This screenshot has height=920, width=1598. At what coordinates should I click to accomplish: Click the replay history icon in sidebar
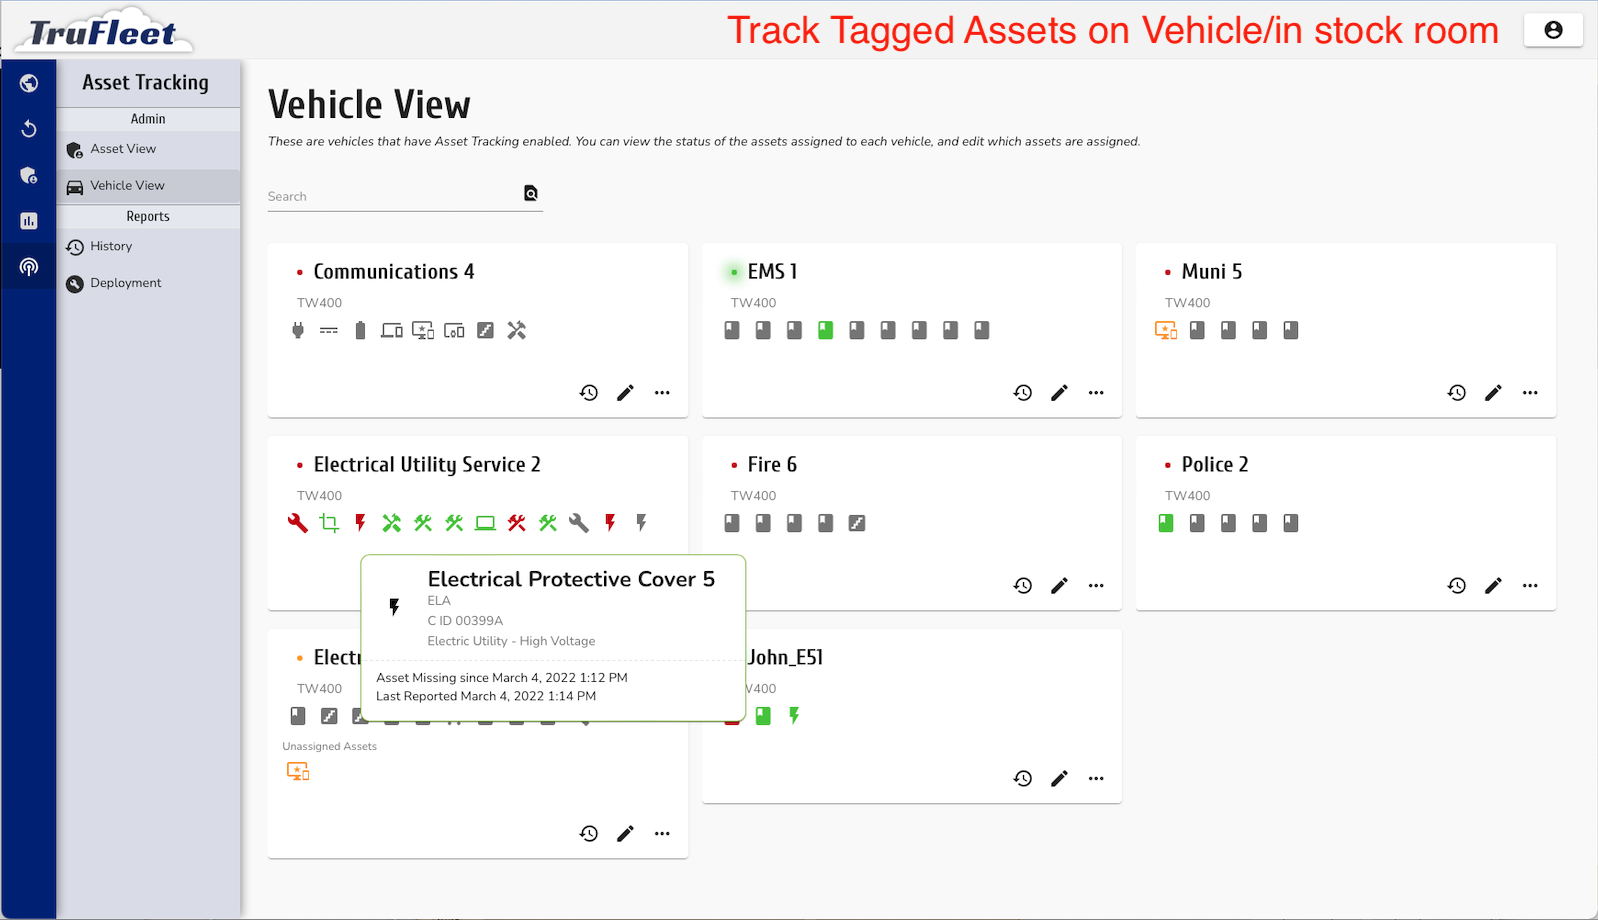coord(29,129)
